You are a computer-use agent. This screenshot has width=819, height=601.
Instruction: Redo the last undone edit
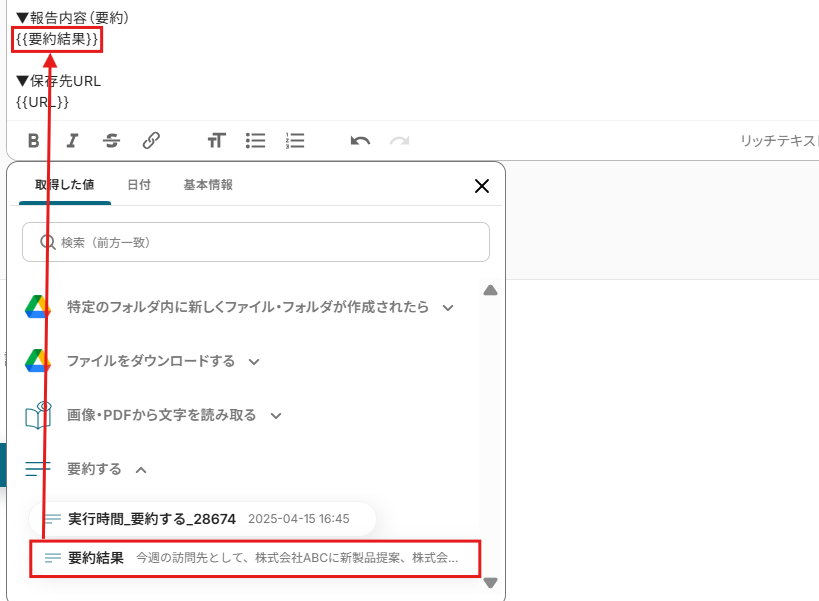coord(400,140)
